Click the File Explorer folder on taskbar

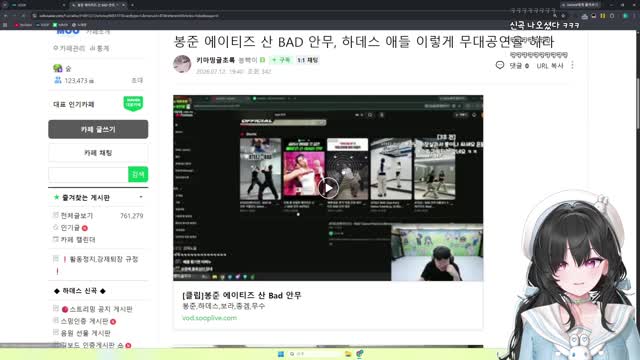click(x=348, y=354)
